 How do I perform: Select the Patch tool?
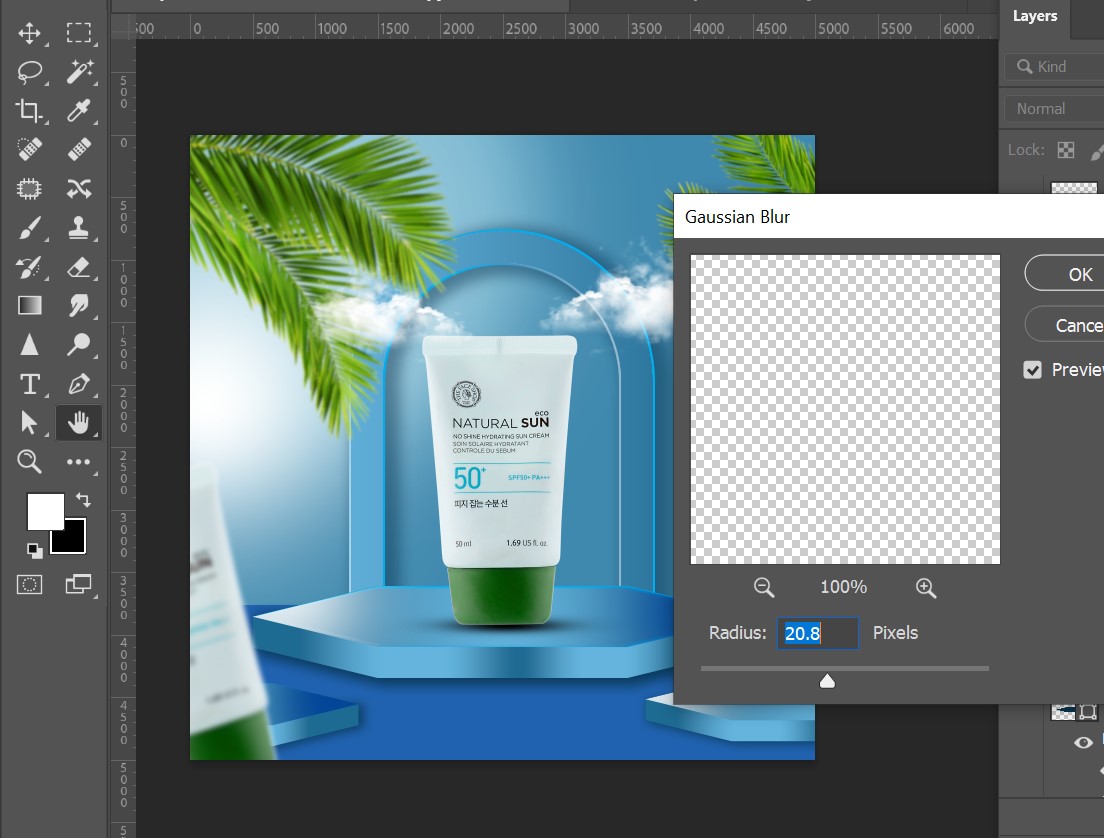point(29,189)
